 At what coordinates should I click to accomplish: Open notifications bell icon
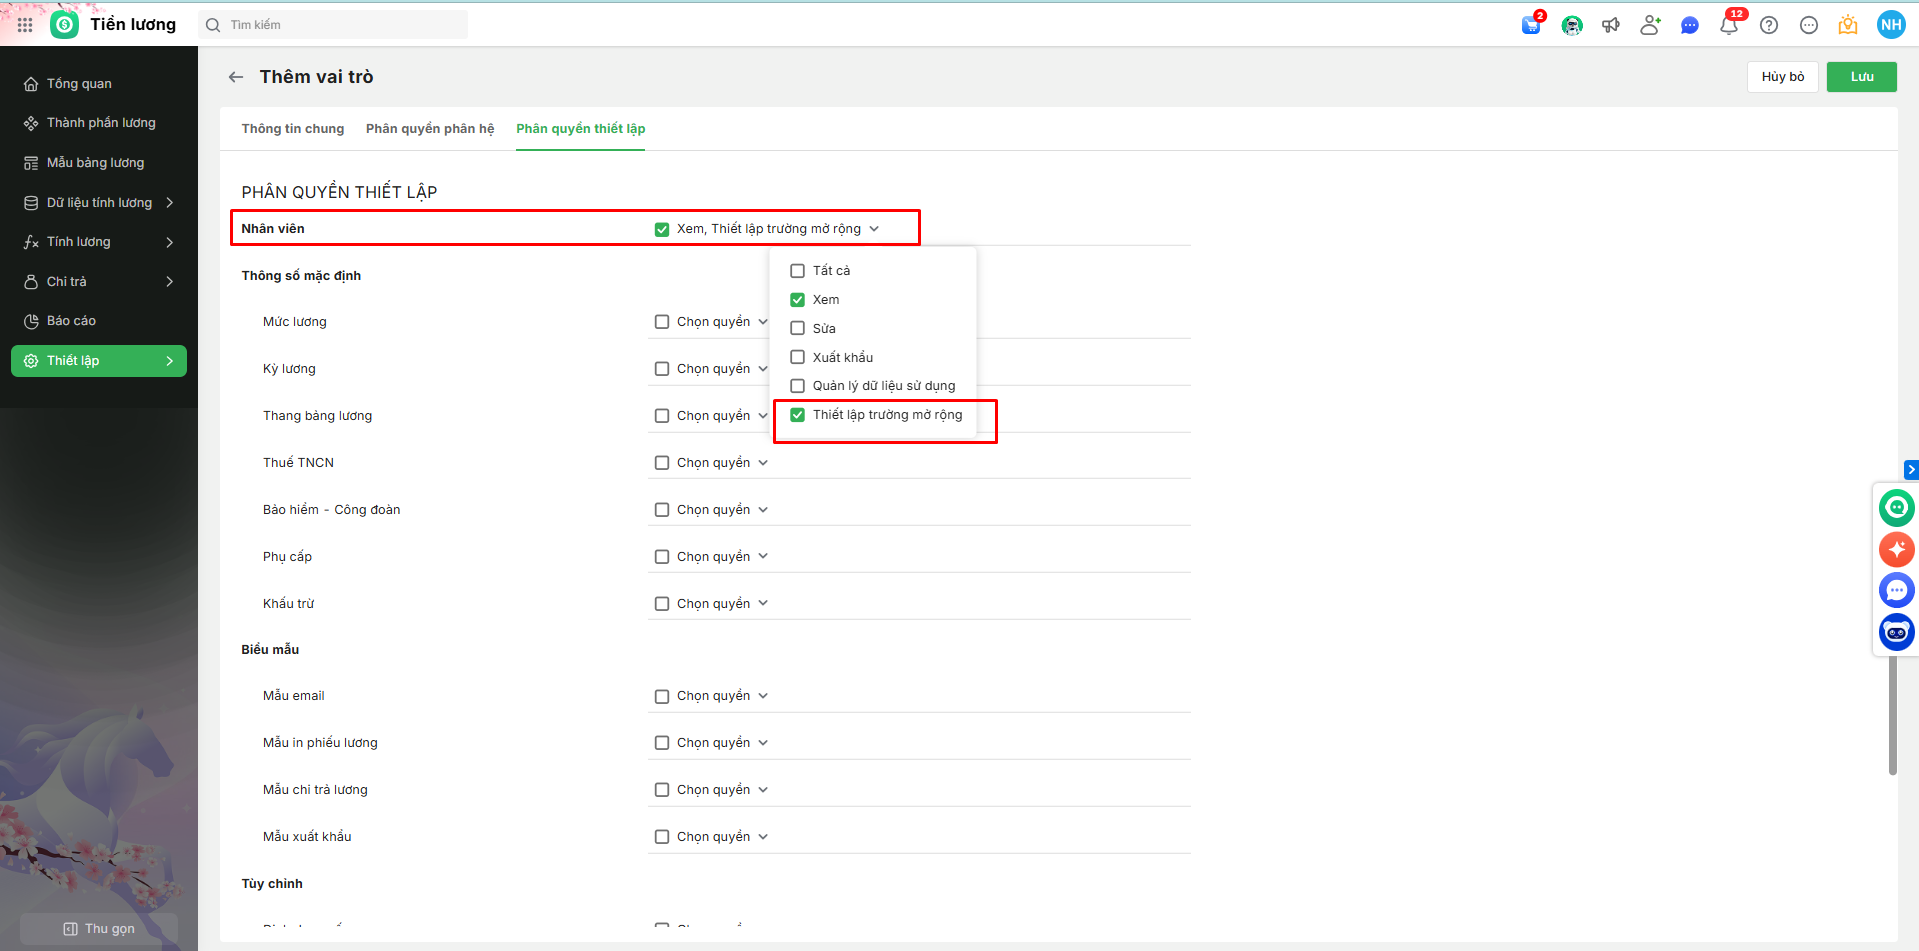[1729, 25]
